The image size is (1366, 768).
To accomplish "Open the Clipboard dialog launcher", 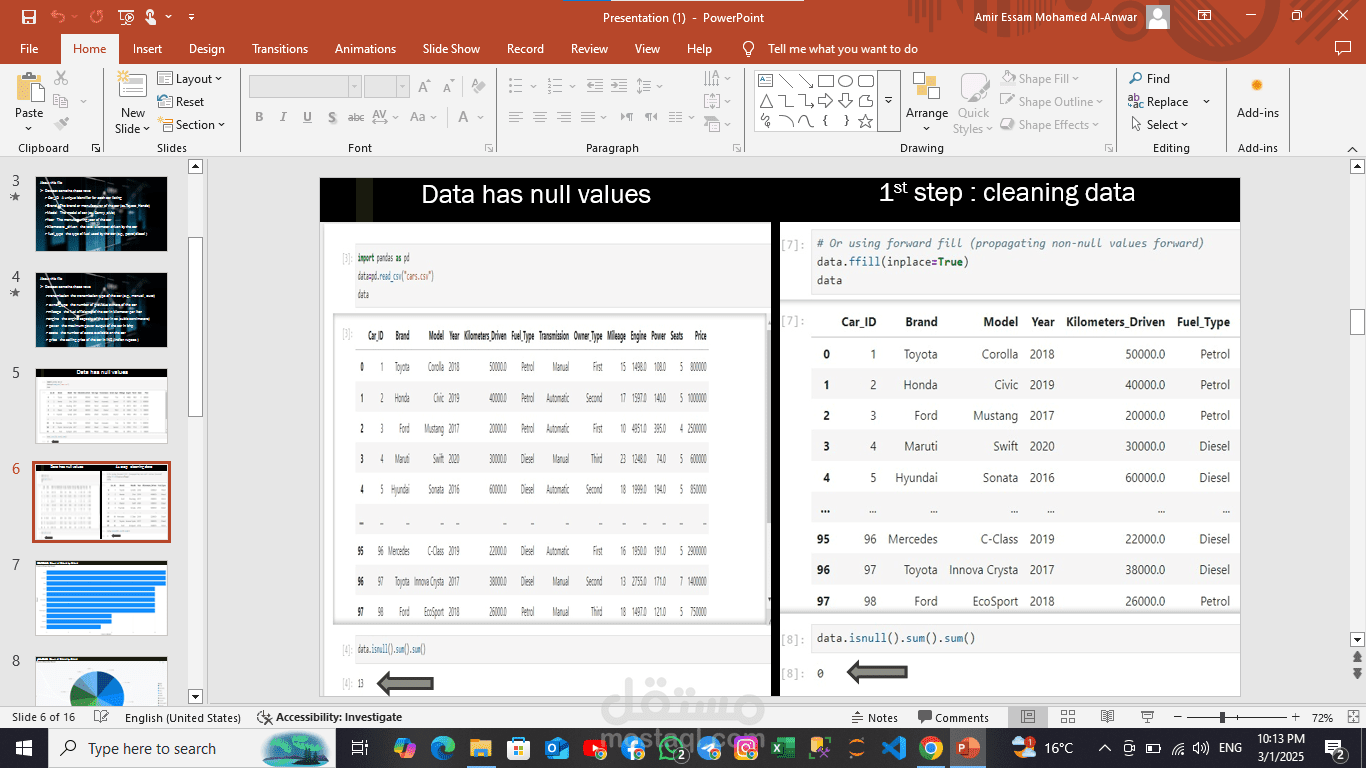I will click(96, 148).
